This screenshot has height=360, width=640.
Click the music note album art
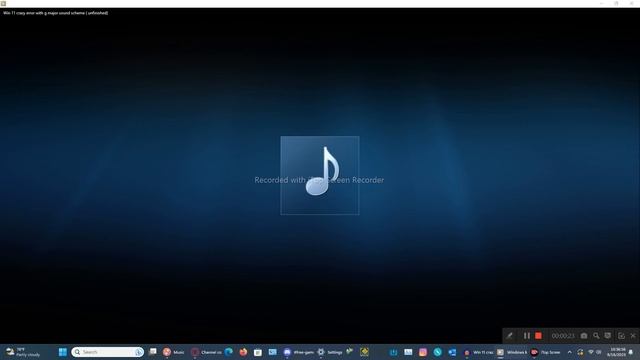(x=320, y=175)
